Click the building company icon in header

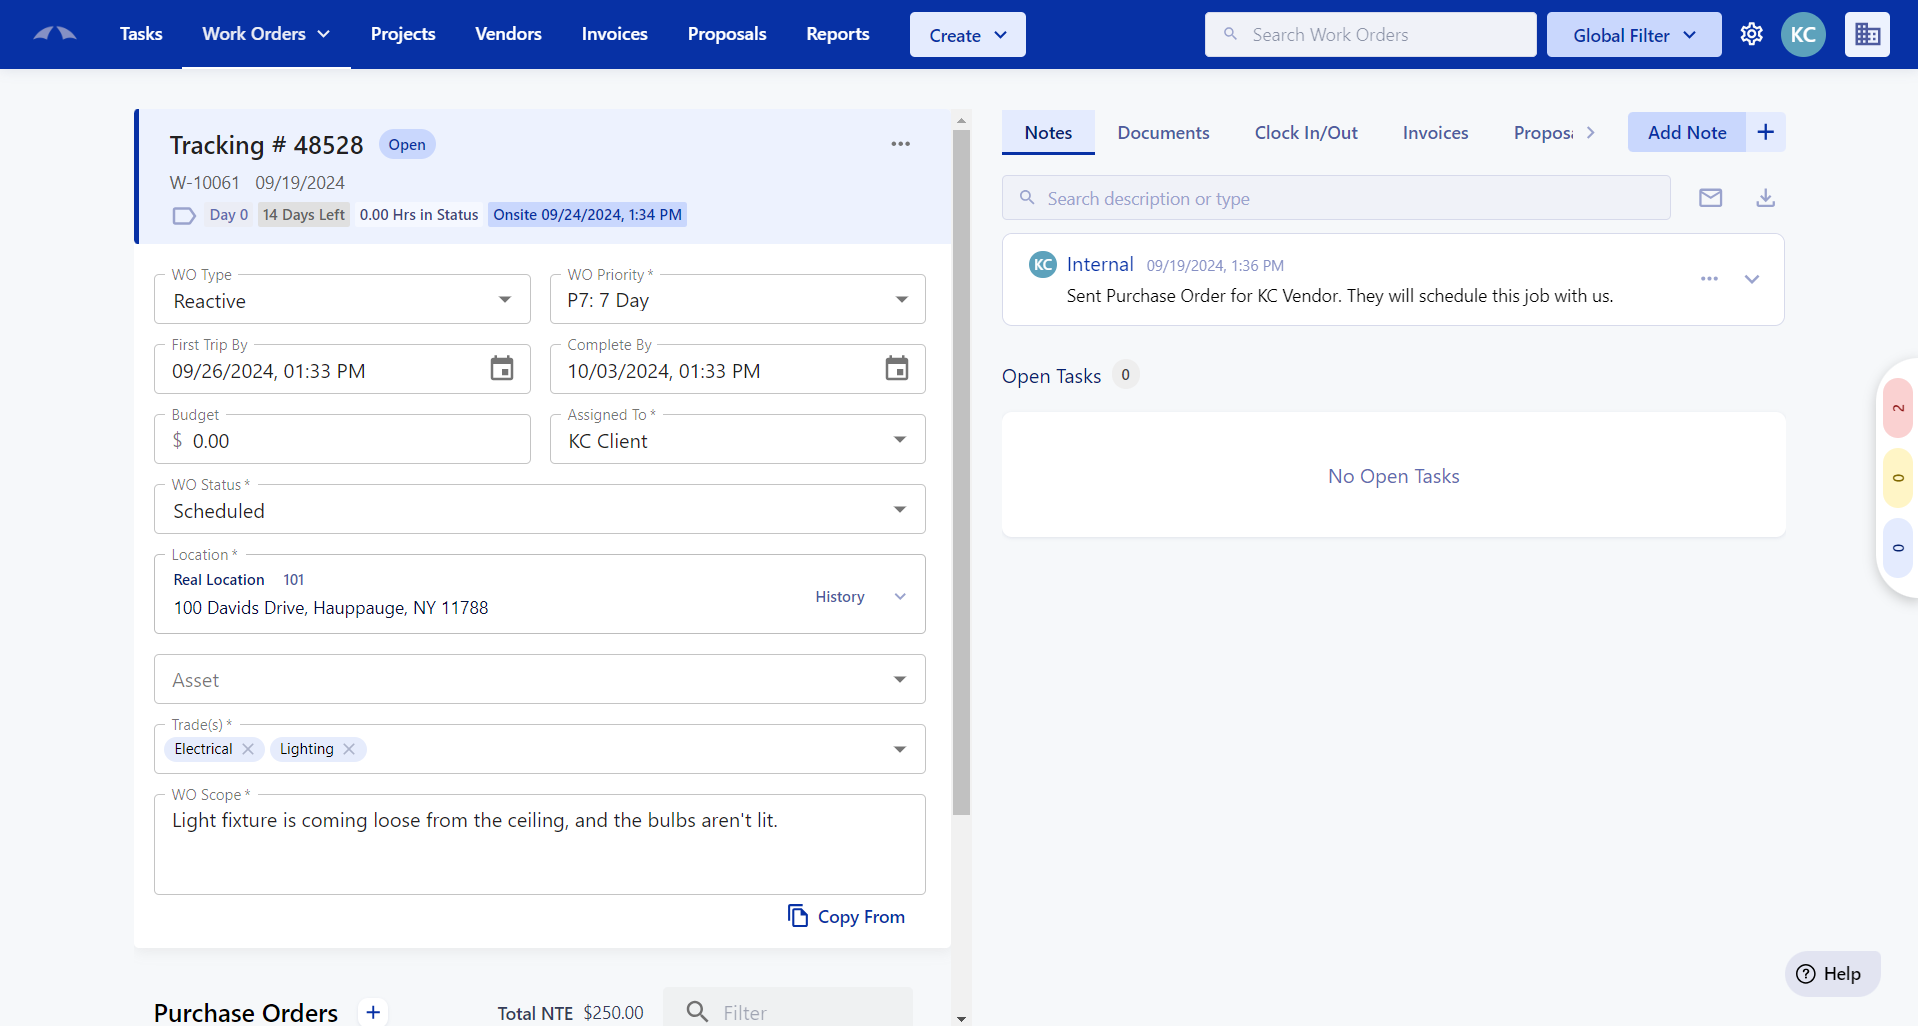click(1867, 34)
